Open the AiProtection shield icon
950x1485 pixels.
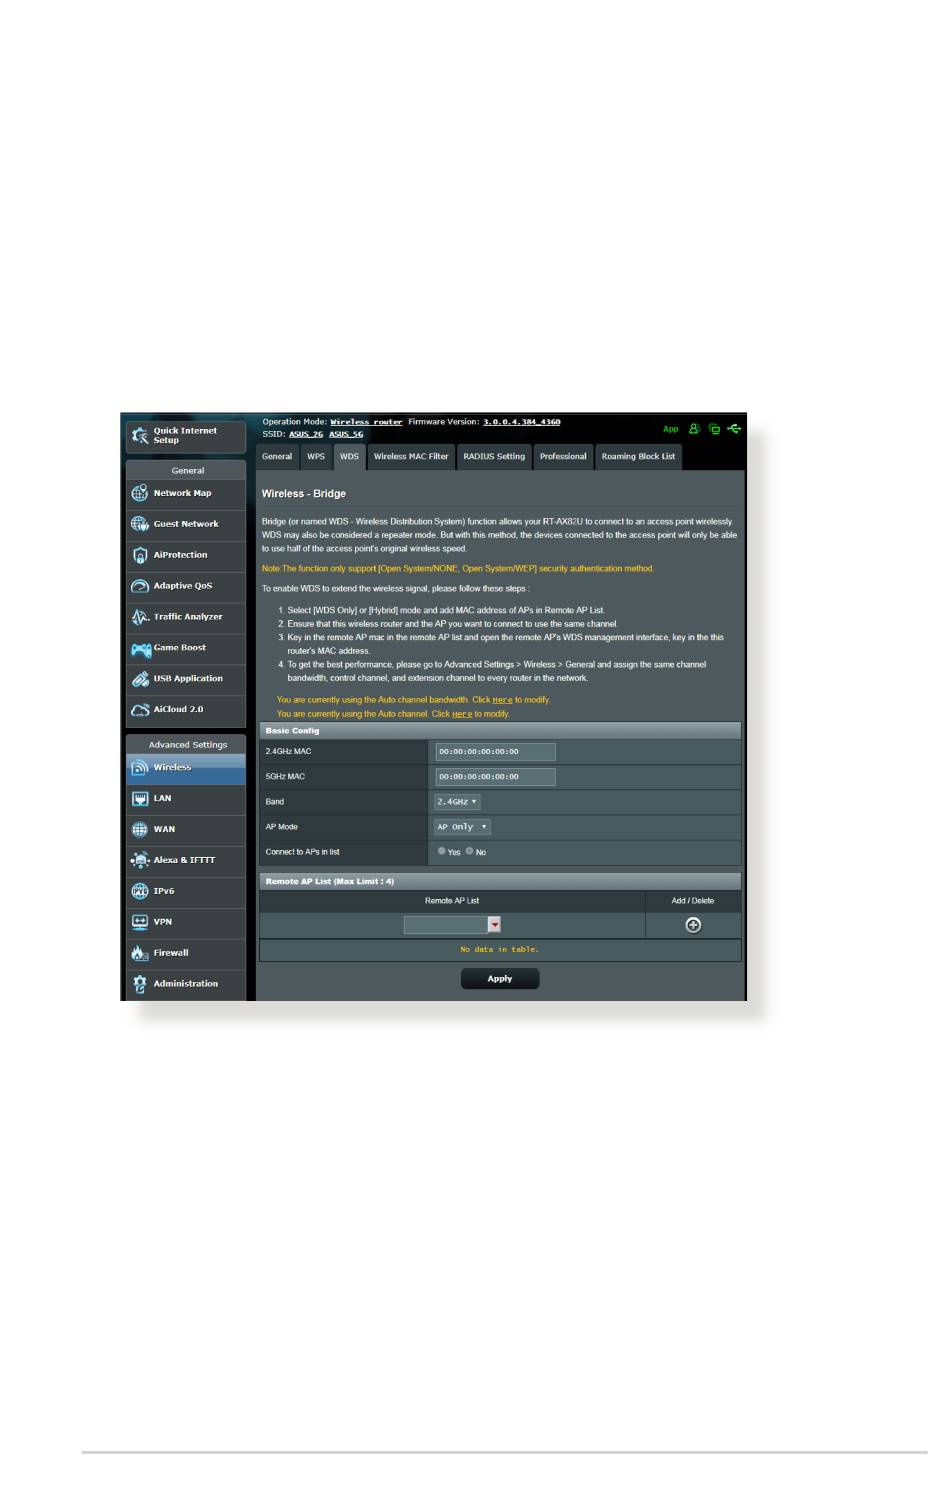[140, 555]
